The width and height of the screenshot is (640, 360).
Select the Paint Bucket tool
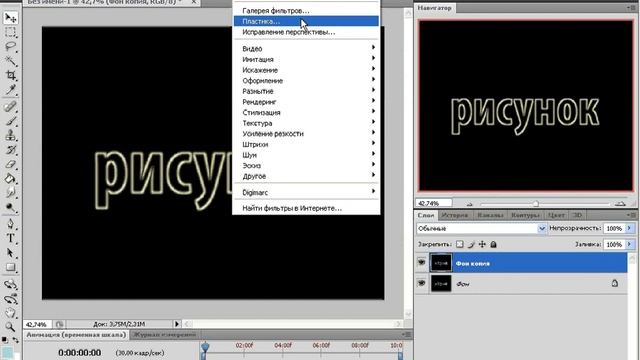coord(11,179)
